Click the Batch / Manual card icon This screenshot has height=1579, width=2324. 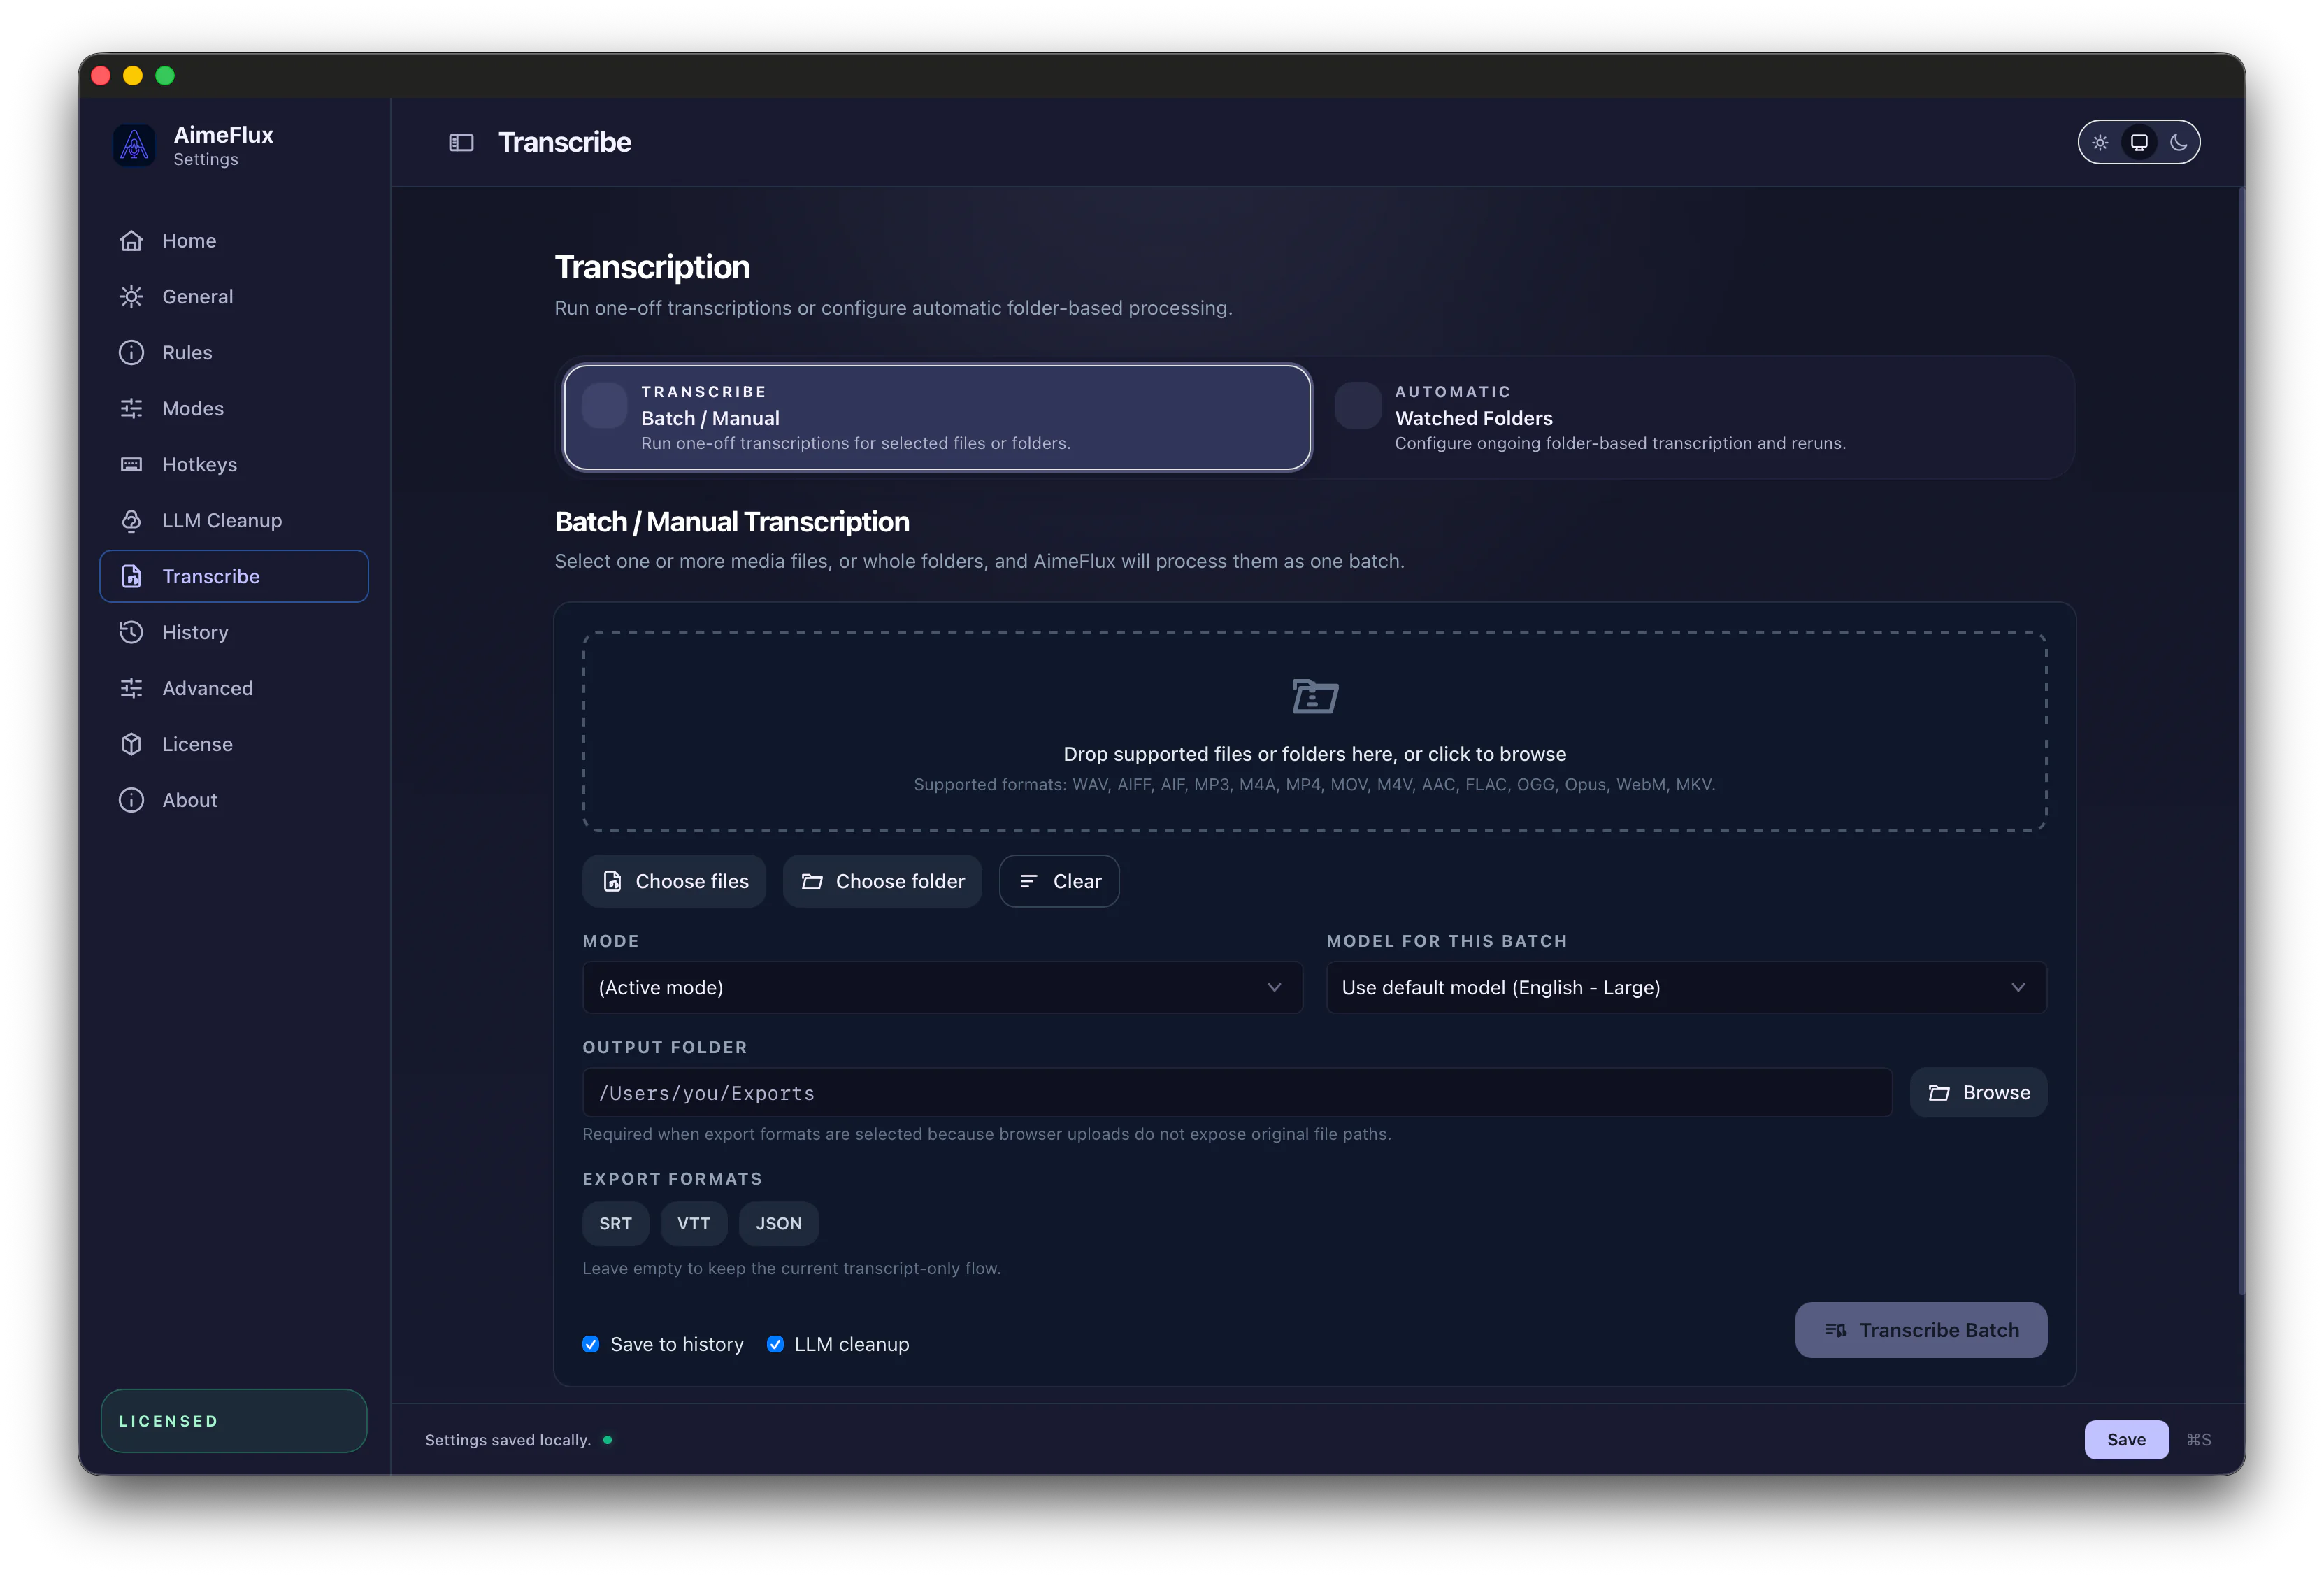(x=604, y=406)
